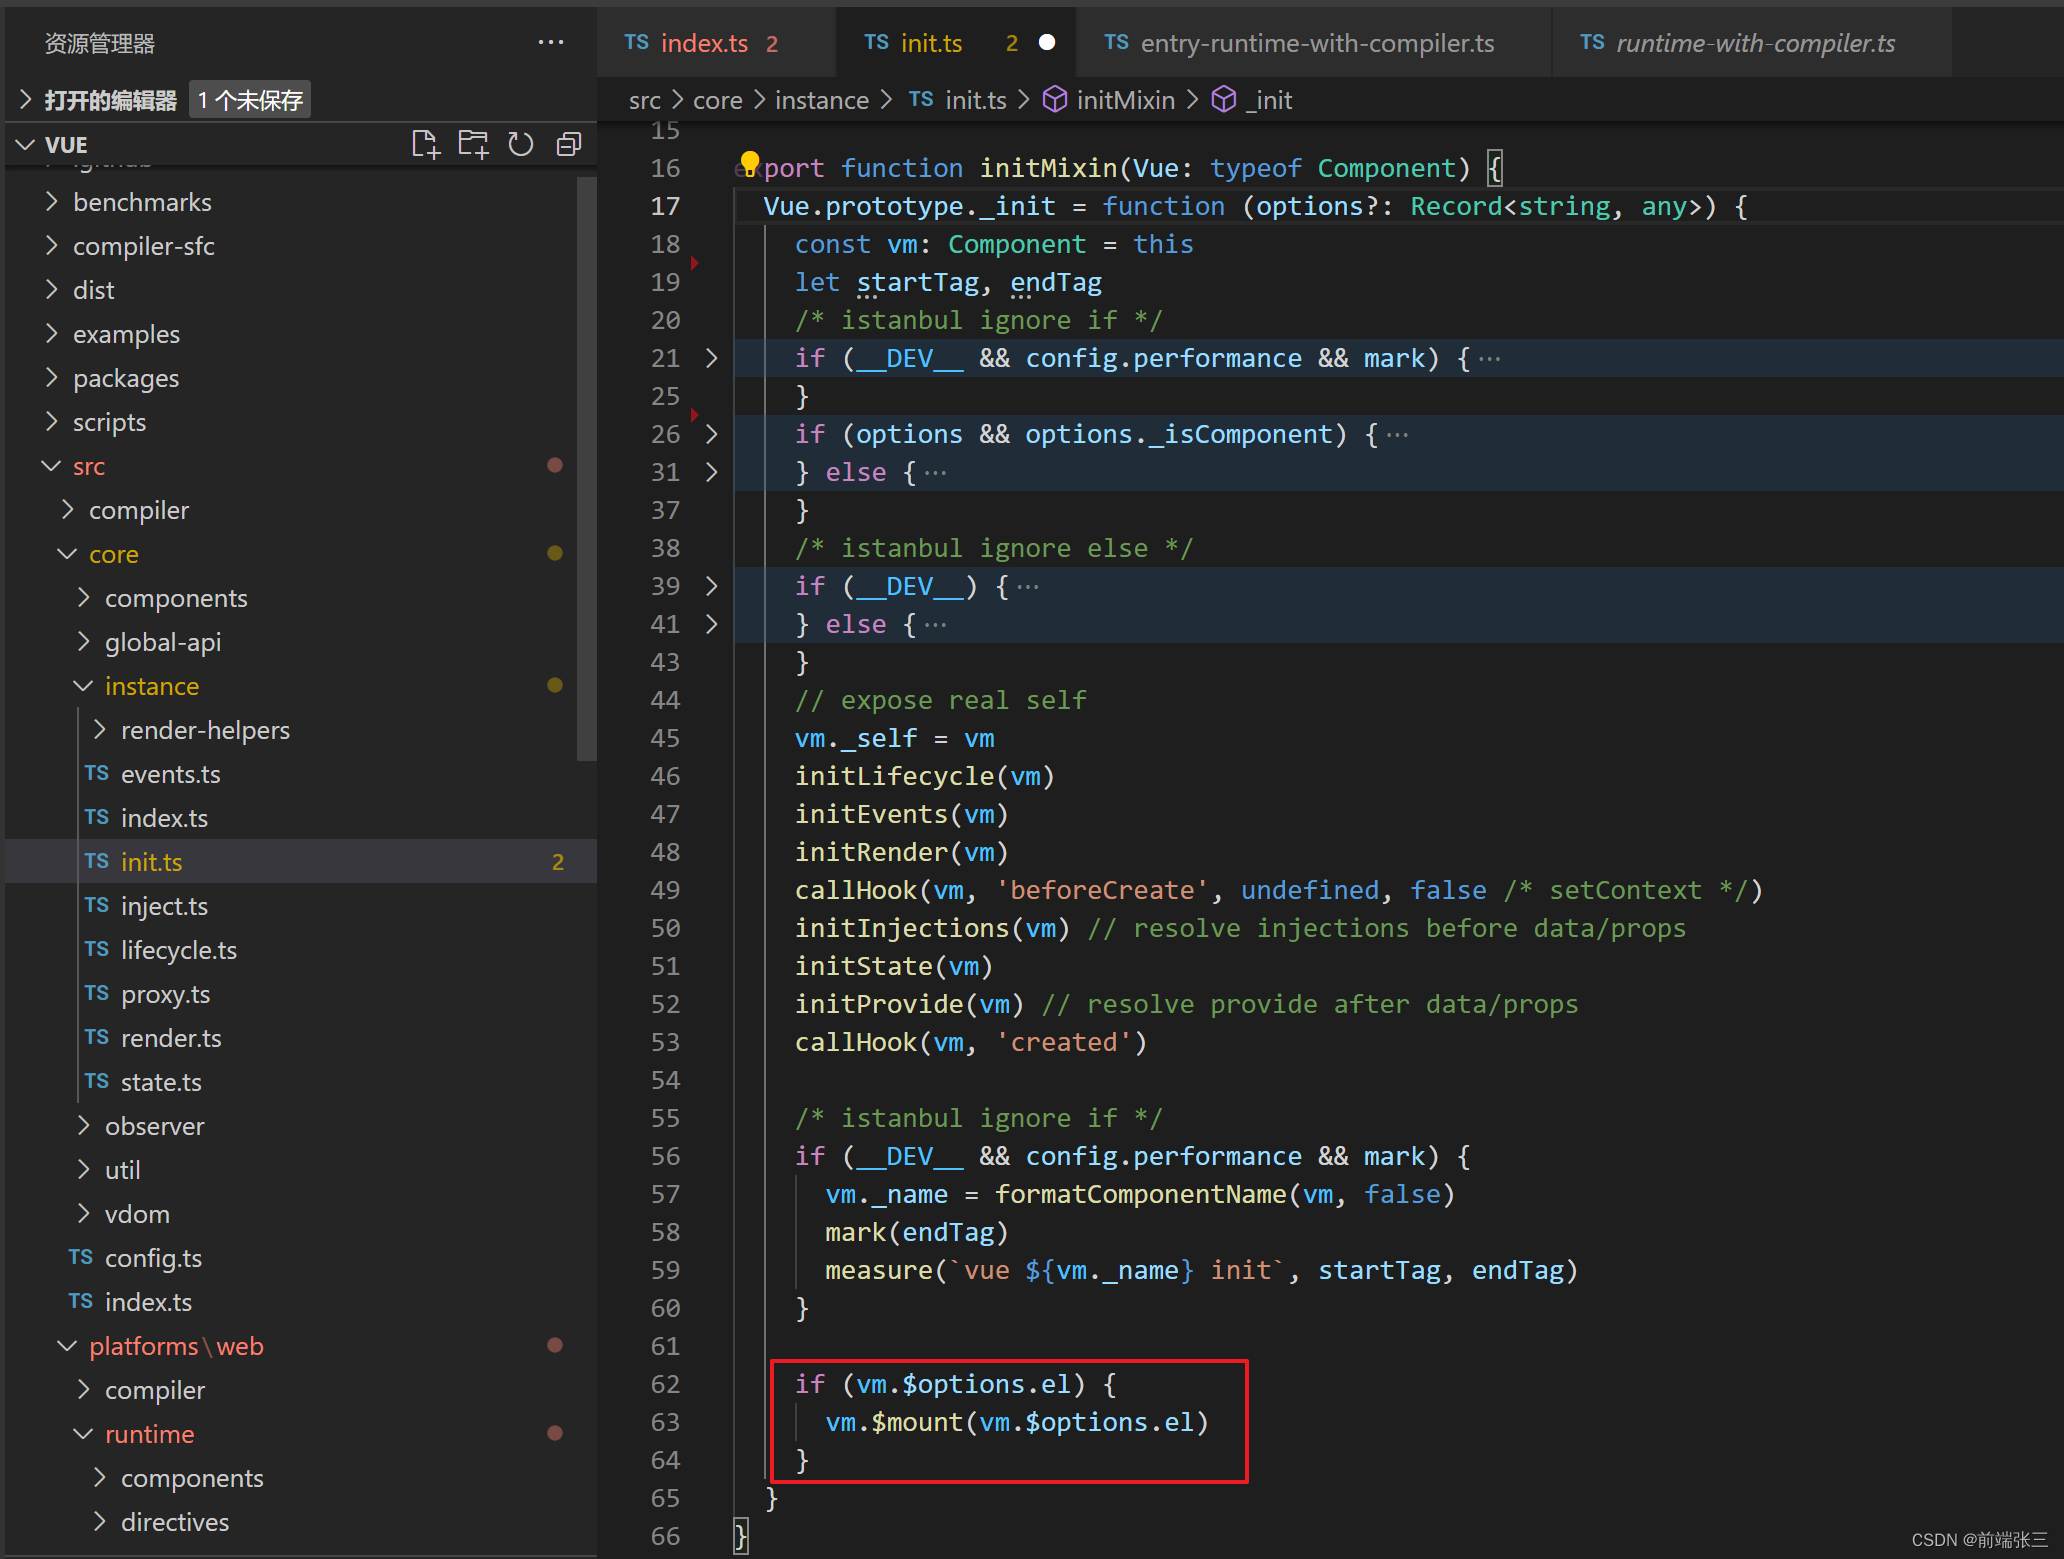
Task: Click the initMixin breadcrumb symbol
Action: tap(1124, 100)
